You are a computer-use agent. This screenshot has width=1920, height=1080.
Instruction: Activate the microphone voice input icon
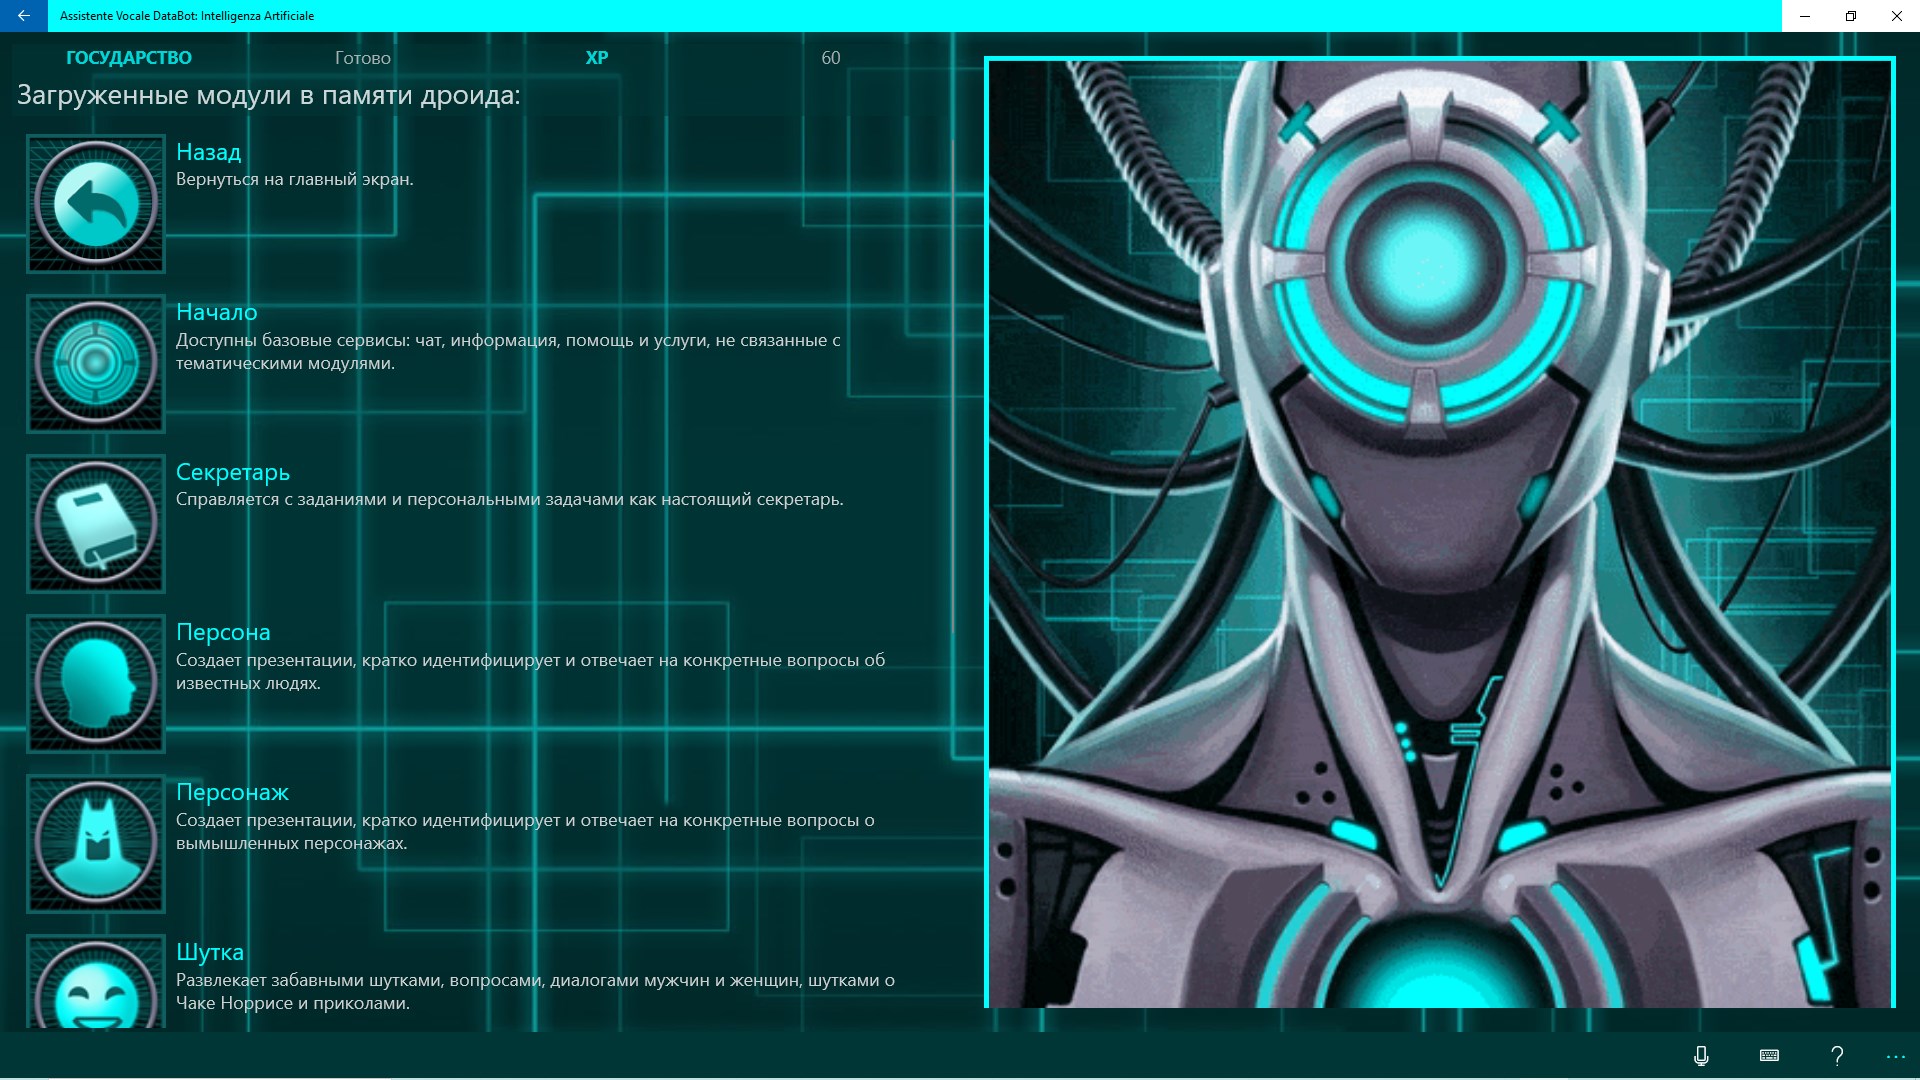tap(1701, 1055)
